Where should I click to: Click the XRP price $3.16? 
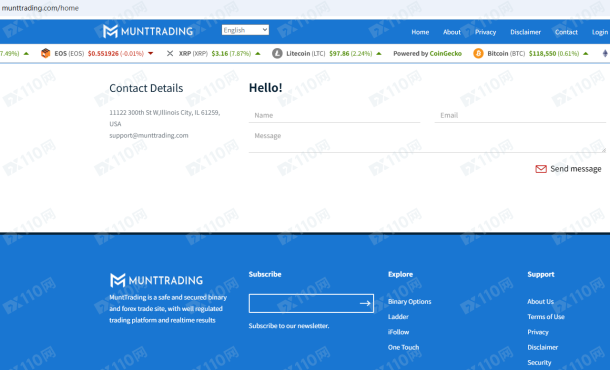tap(220, 53)
